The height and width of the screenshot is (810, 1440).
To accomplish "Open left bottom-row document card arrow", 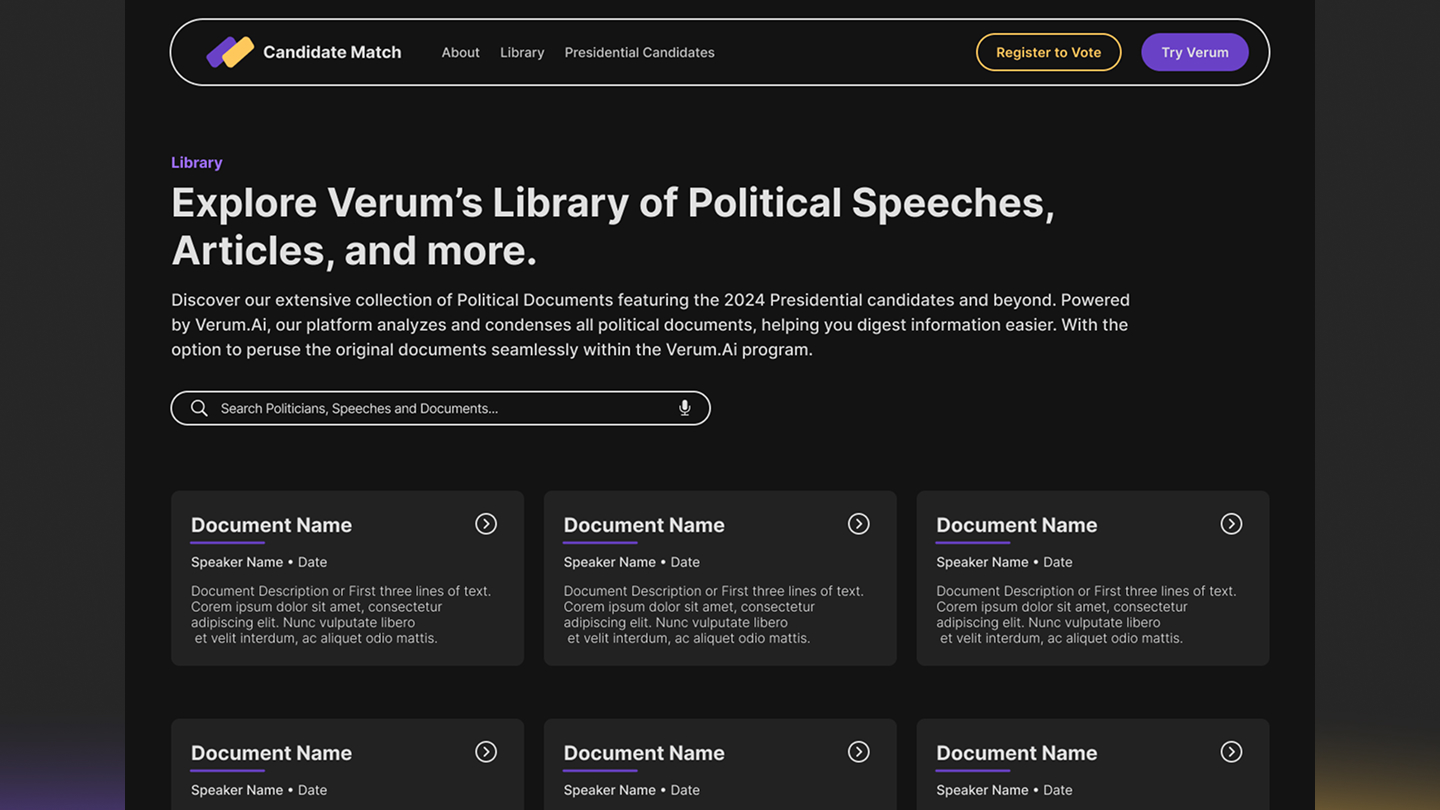I will 486,752.
